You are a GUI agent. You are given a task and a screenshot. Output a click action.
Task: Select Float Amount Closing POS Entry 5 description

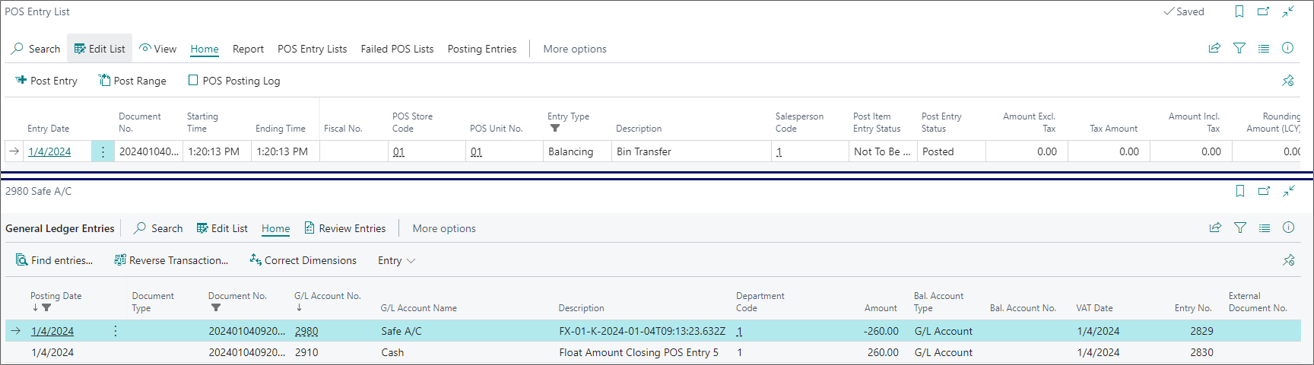(638, 352)
